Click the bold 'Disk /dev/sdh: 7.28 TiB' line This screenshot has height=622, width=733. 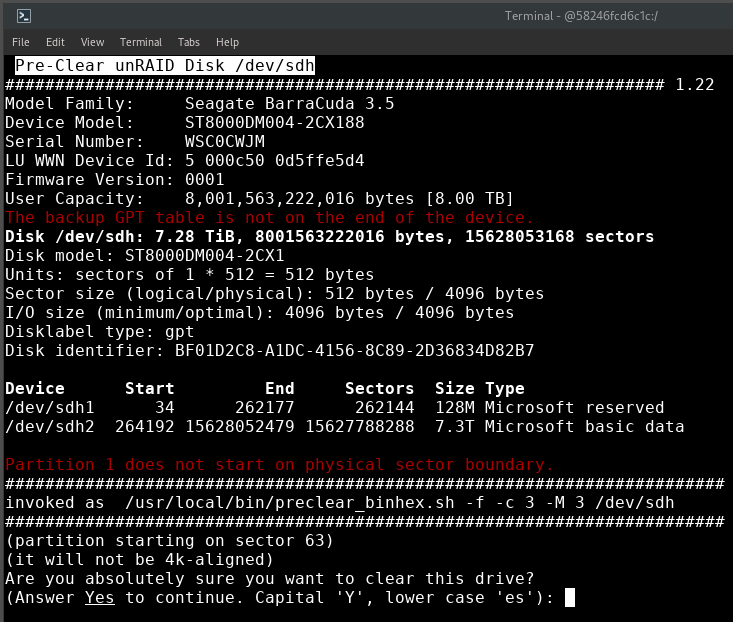coord(330,236)
